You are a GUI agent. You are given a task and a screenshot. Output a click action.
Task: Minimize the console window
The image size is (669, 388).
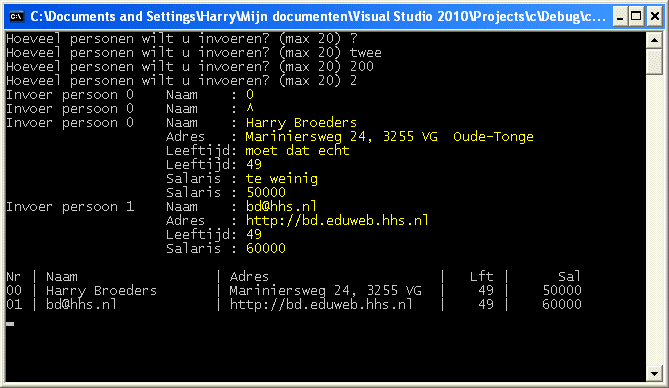[x=620, y=17]
